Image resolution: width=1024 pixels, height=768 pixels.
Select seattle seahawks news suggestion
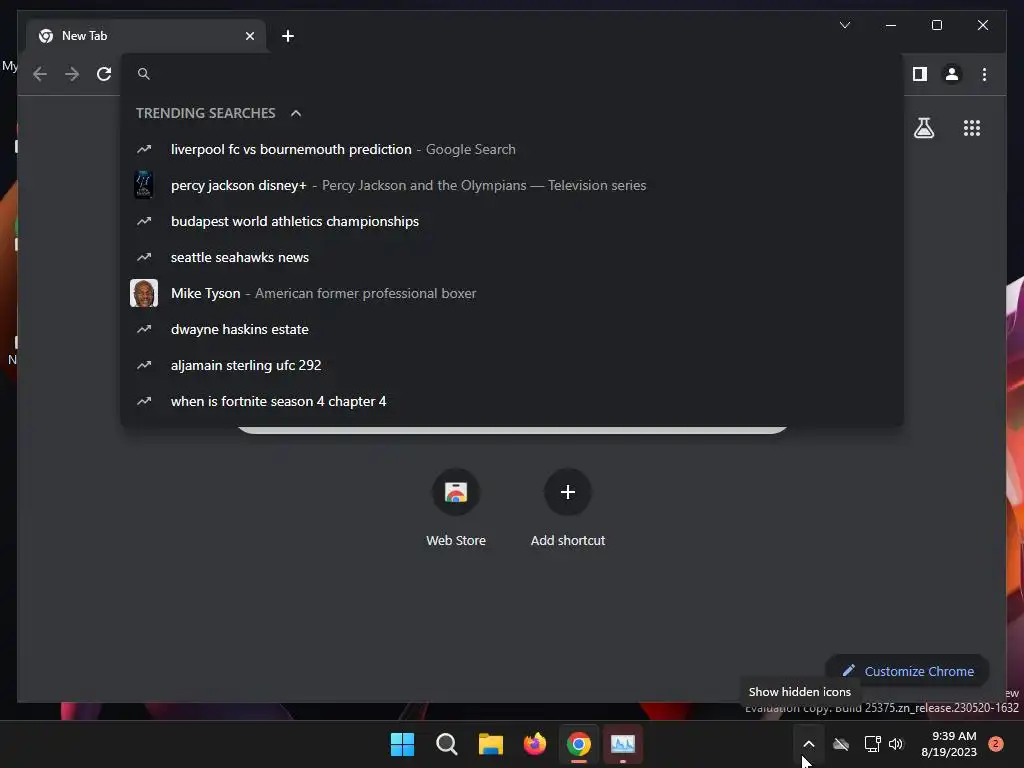click(512, 257)
